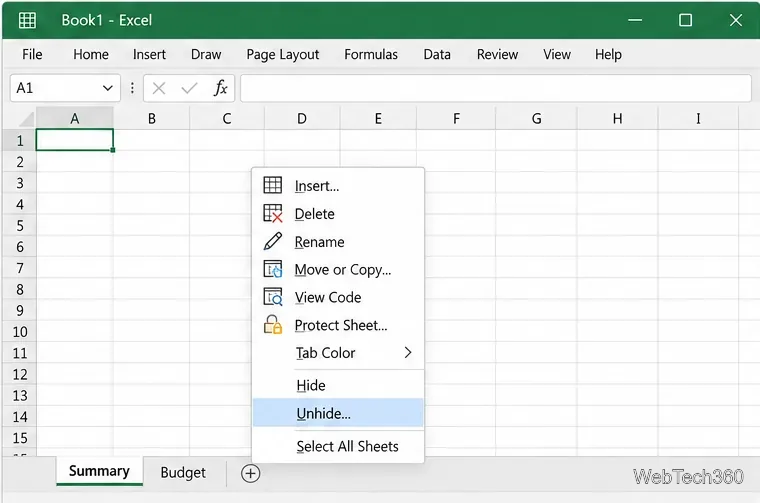Screen dimensions: 760x503
Task: Click the Move or Copy icon
Action: [272, 269]
